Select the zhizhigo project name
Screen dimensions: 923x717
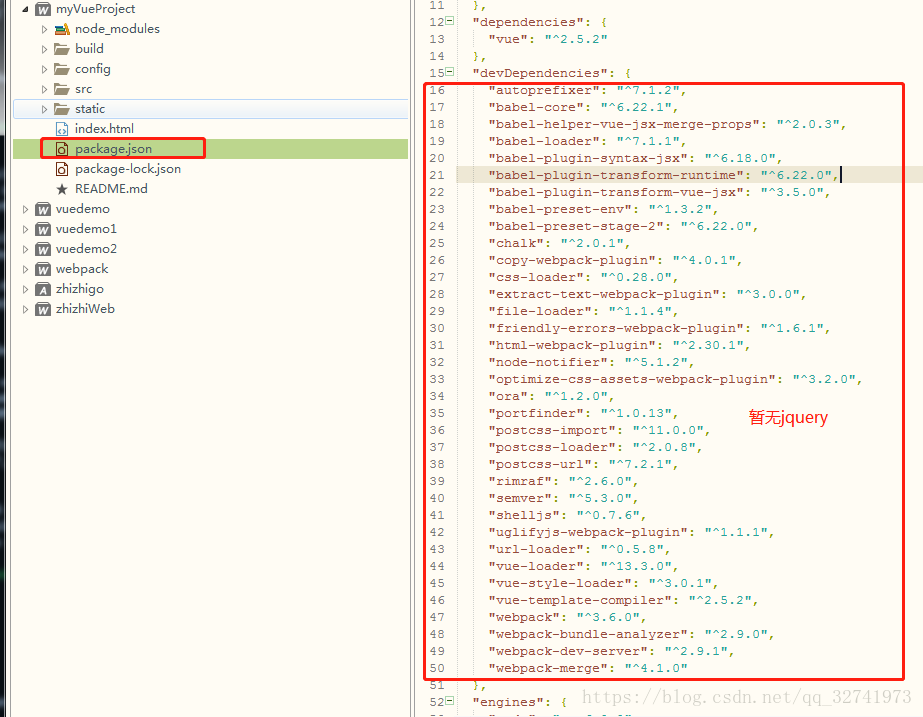(x=79, y=289)
